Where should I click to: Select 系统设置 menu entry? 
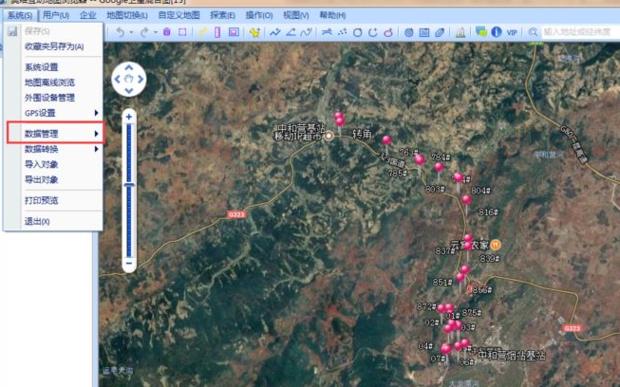(x=41, y=67)
